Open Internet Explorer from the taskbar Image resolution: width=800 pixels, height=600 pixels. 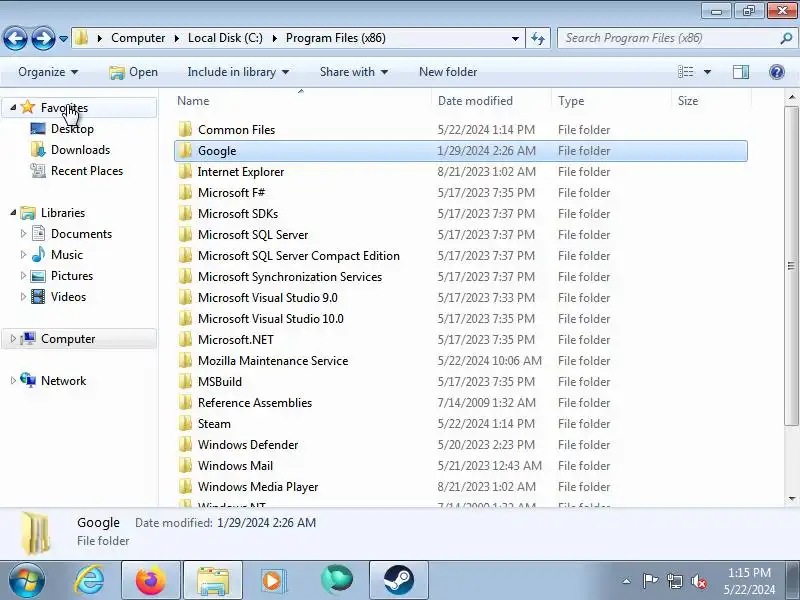[x=90, y=580]
